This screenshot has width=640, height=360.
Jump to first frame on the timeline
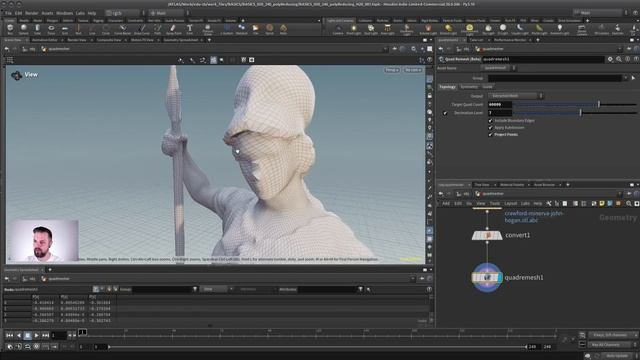[x=9, y=336]
